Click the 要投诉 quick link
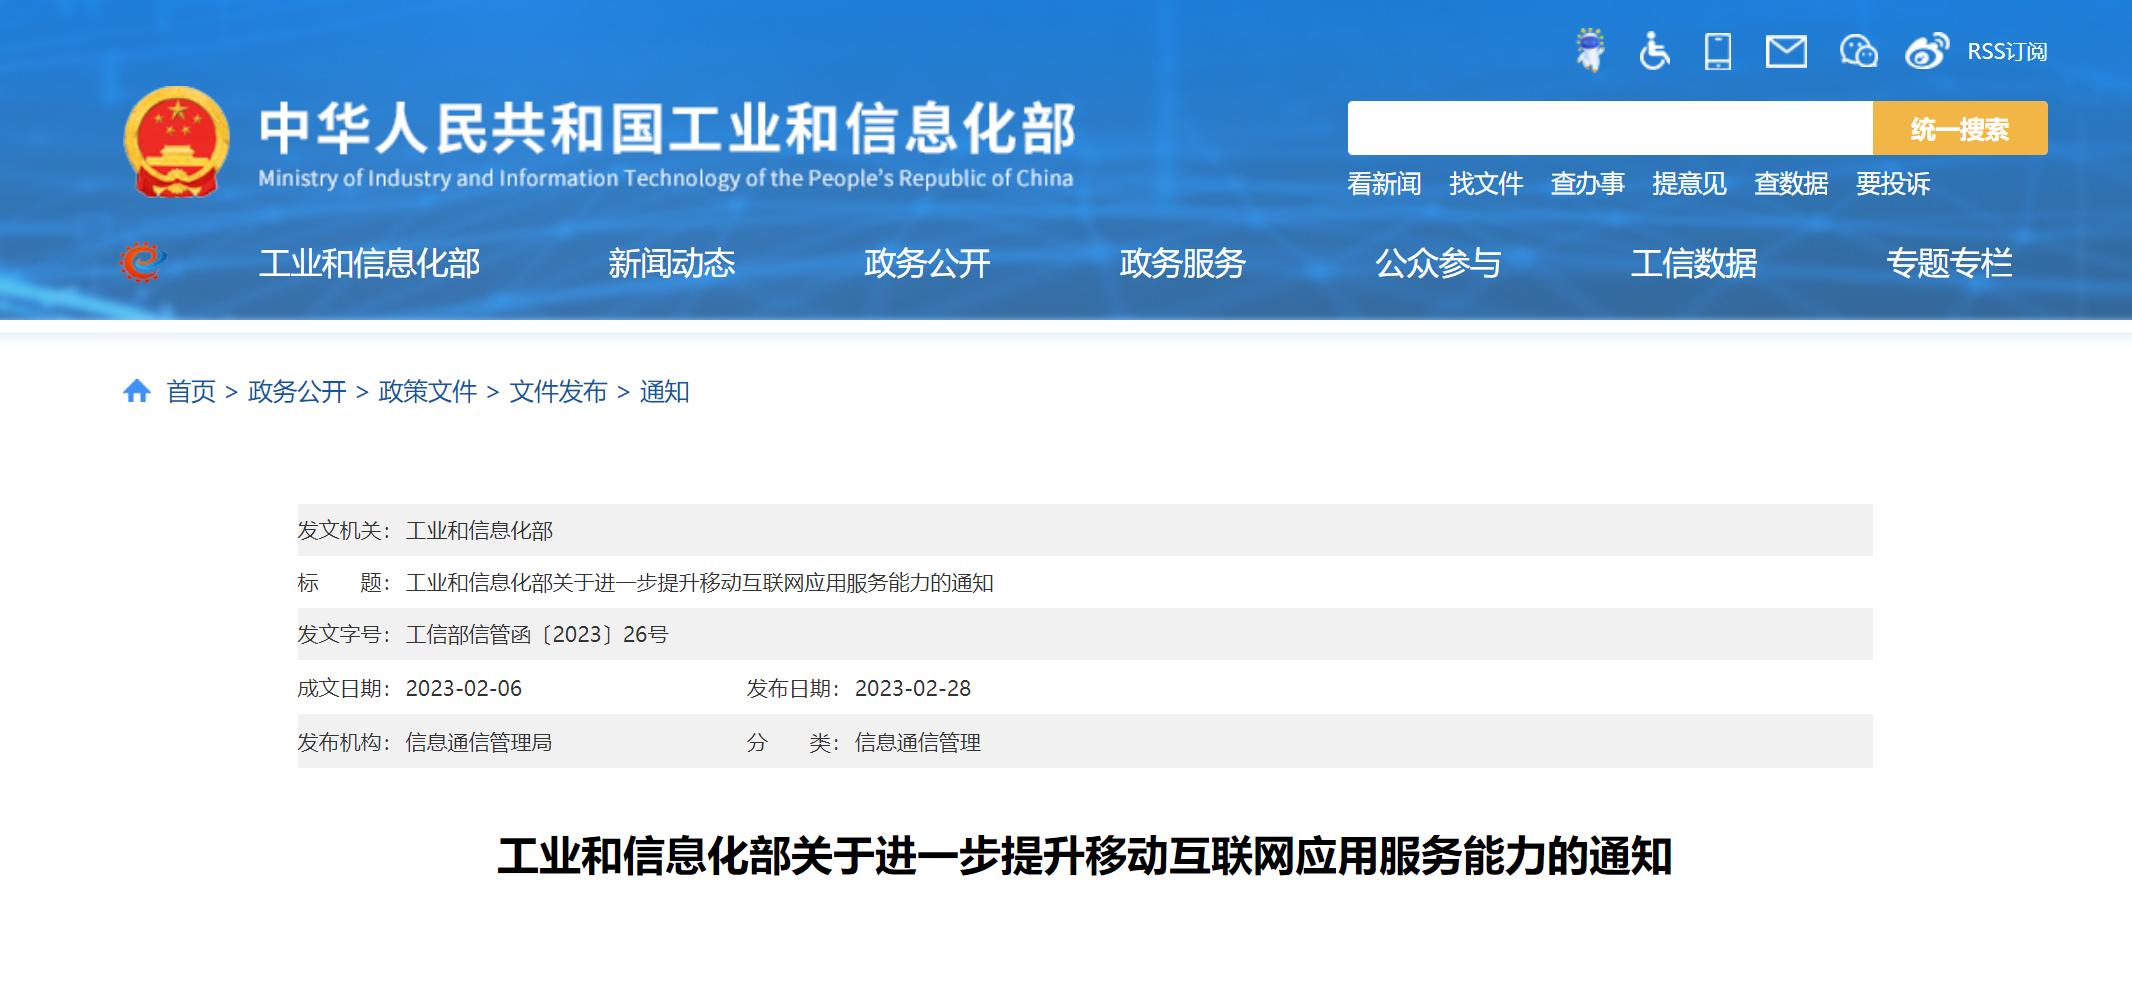The image size is (2132, 1008). coord(1895,185)
